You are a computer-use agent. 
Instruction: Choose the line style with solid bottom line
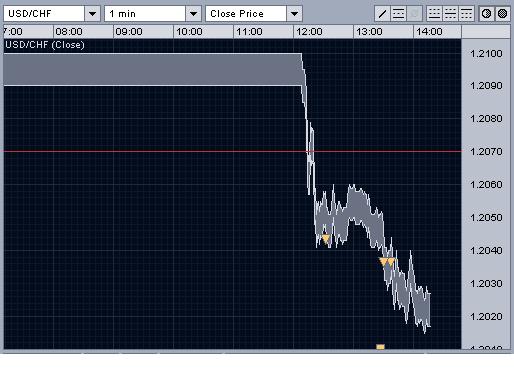tap(434, 14)
